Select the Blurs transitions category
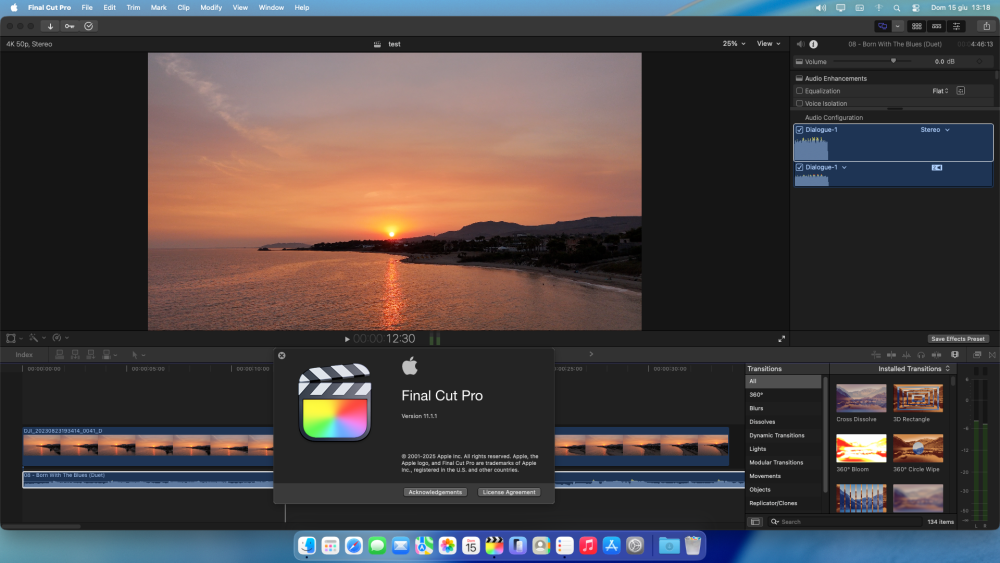The width and height of the screenshot is (1000, 563). pyautogui.click(x=756, y=408)
